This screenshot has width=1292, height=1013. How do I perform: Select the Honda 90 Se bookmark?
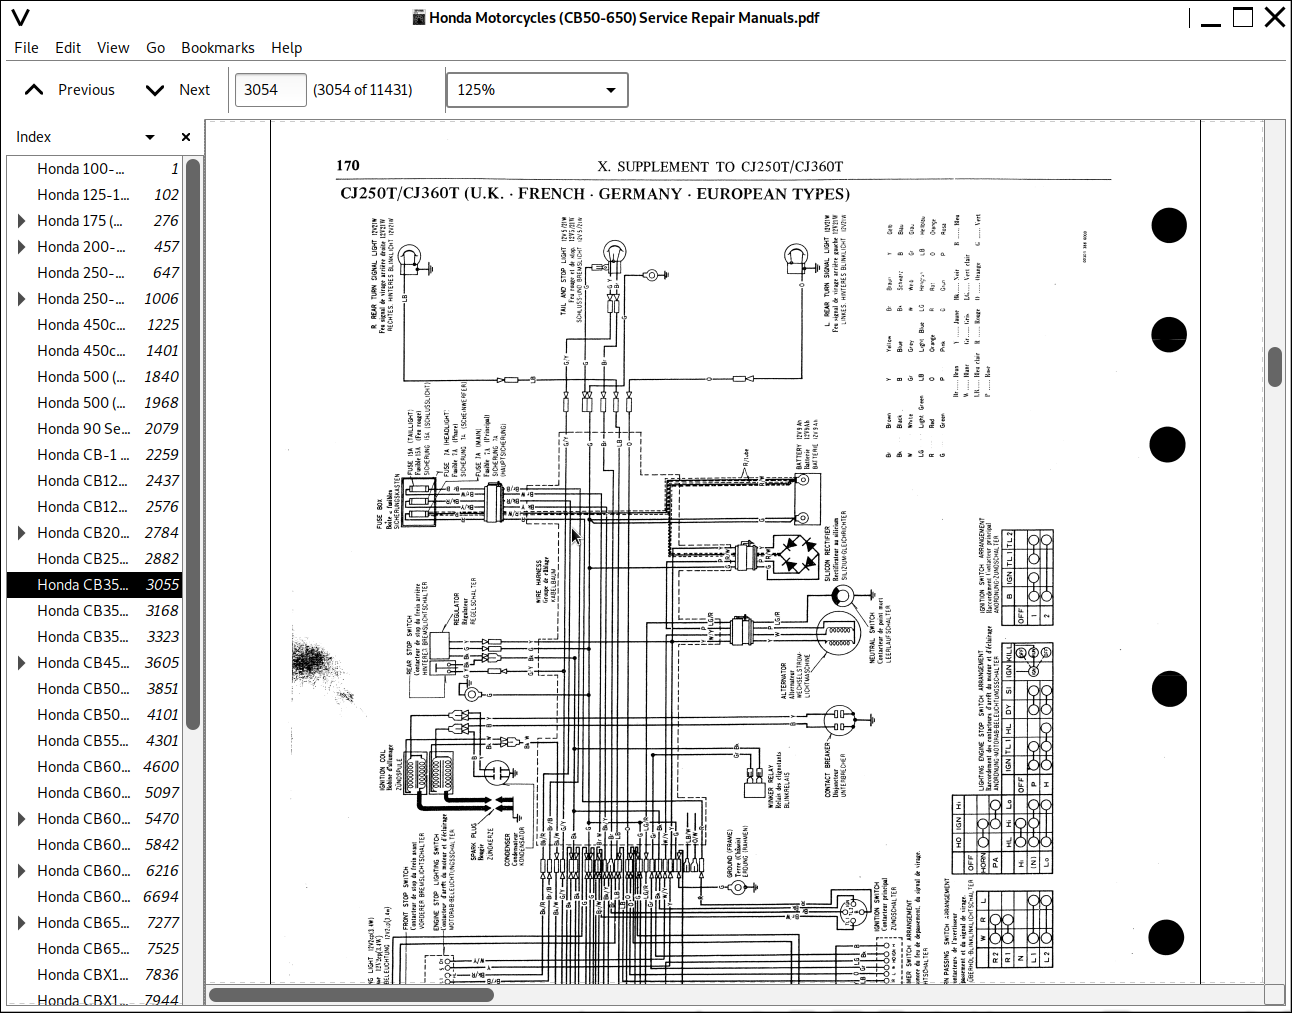[x=95, y=429]
